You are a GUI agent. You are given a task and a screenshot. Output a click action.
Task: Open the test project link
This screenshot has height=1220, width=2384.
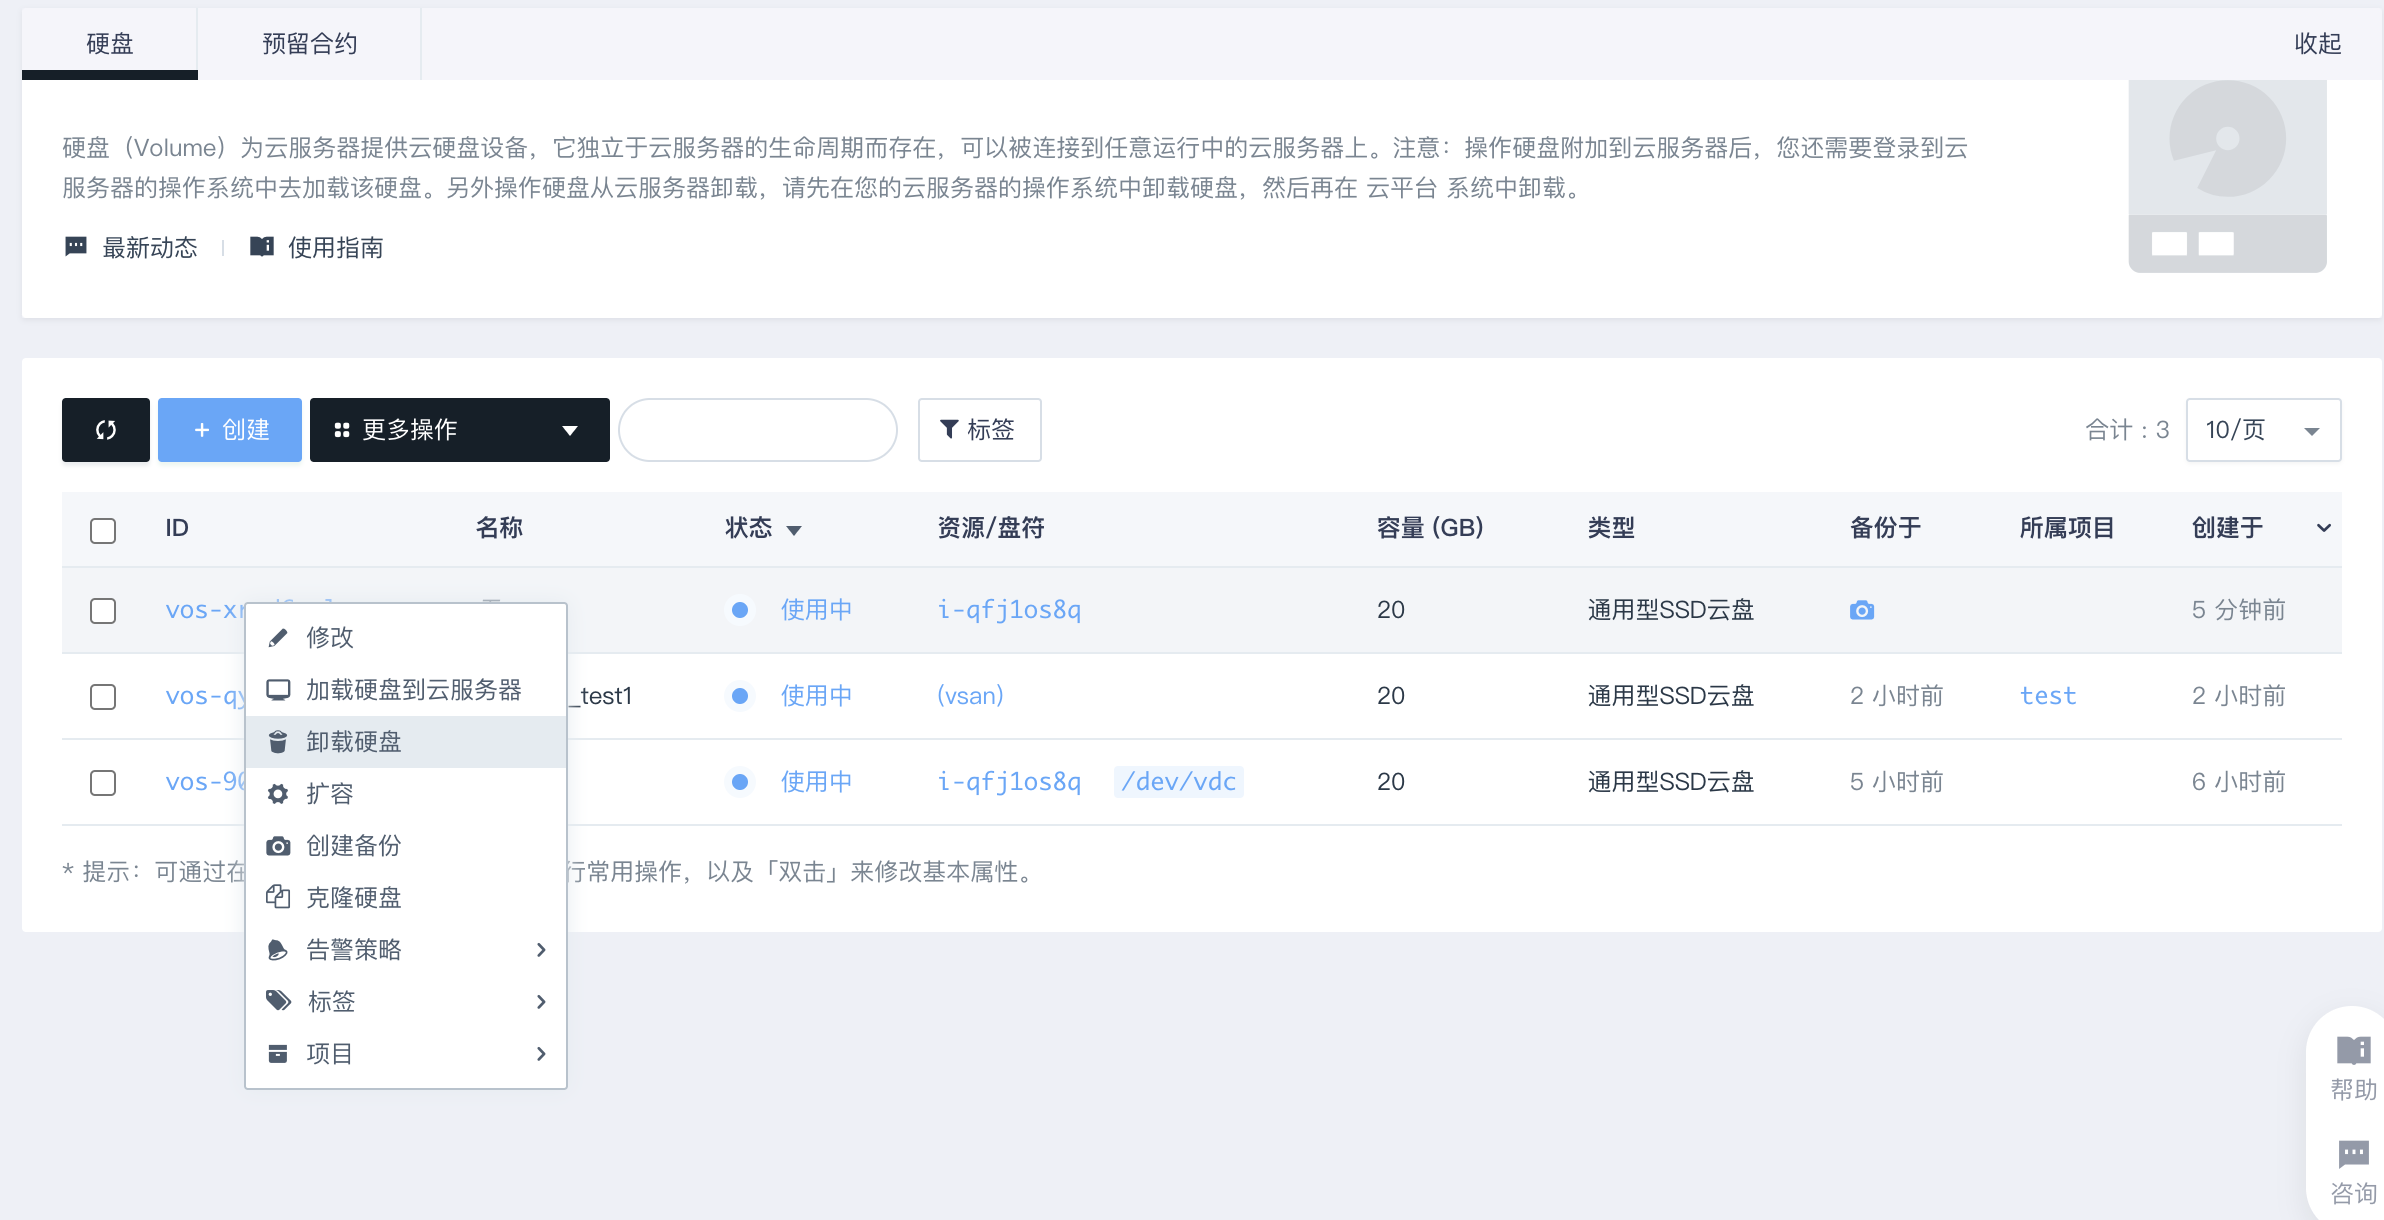2048,696
